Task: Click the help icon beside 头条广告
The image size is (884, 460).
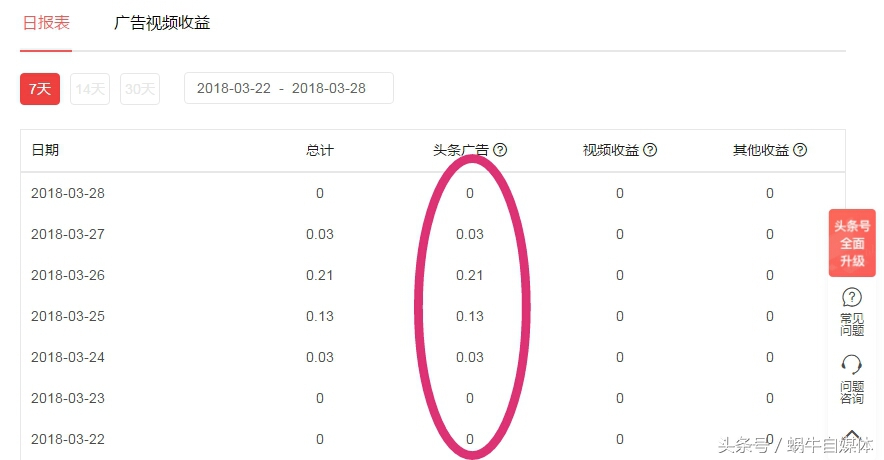Action: [500, 150]
